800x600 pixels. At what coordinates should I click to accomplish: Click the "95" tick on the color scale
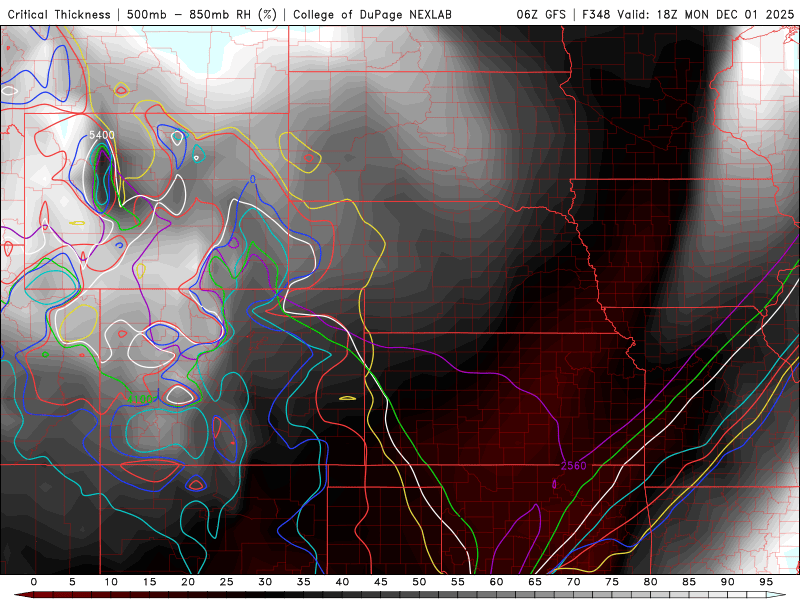765,582
